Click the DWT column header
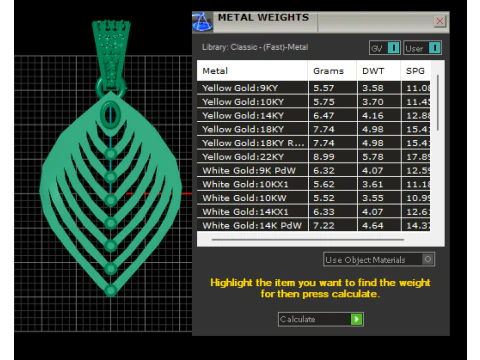Image resolution: width=480 pixels, height=360 pixels. point(379,71)
